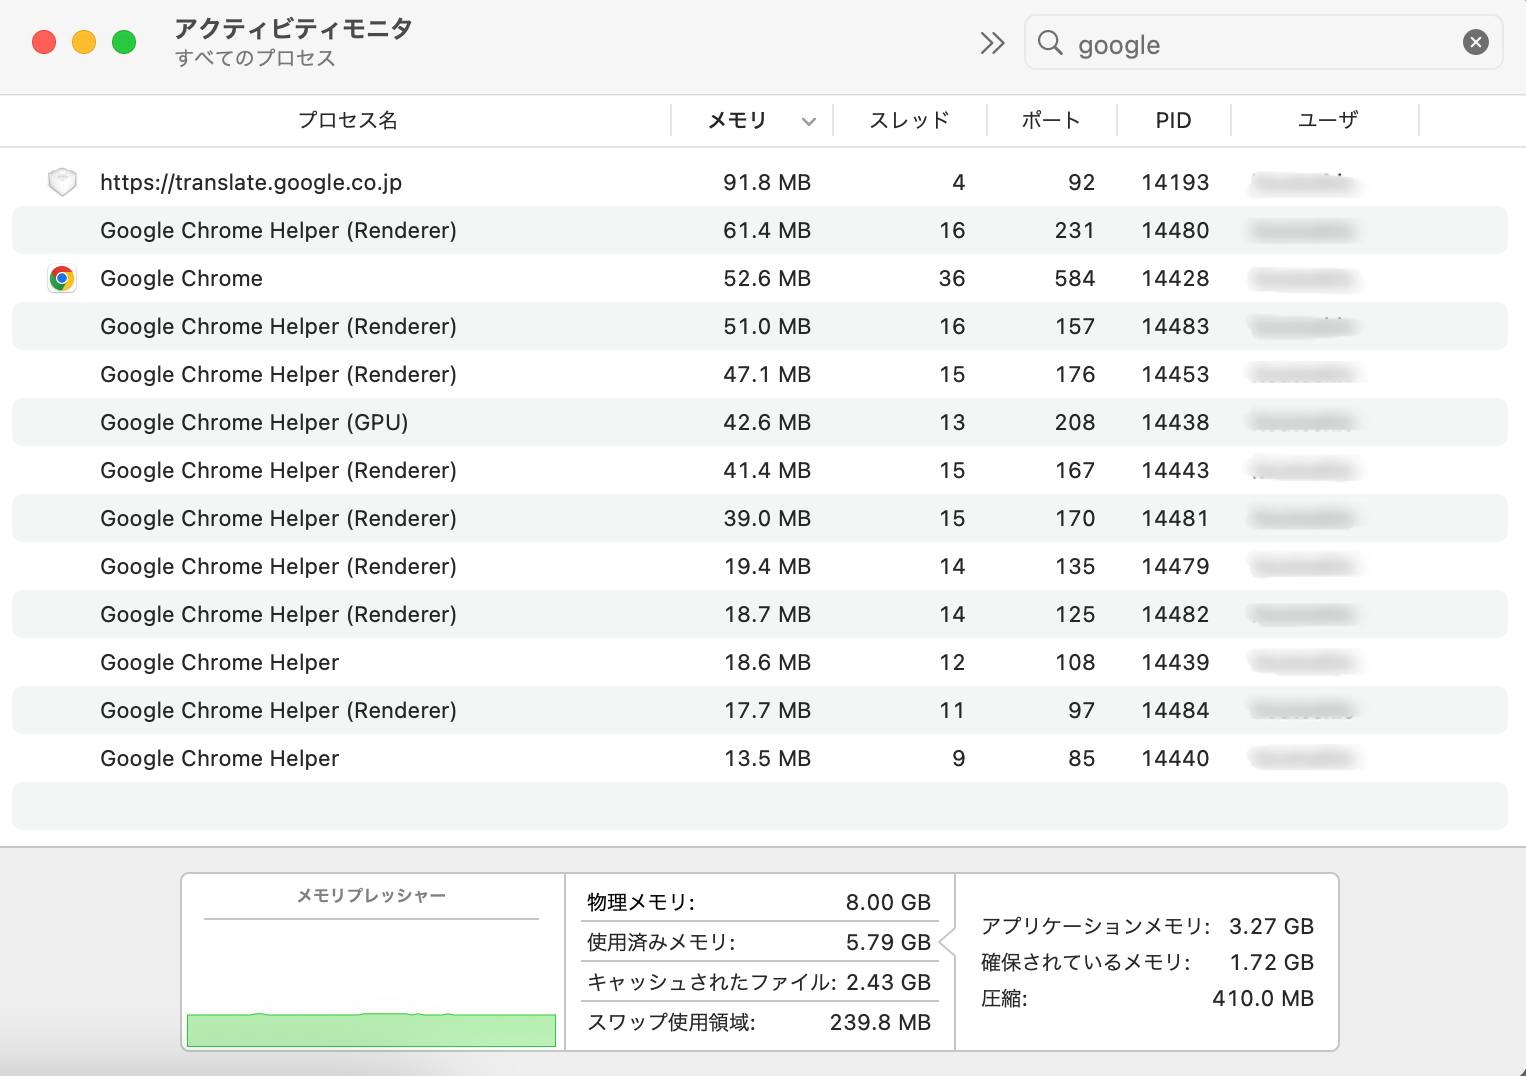
Task: Select Renderer row using 39.0 MB
Action: pyautogui.click(x=760, y=518)
